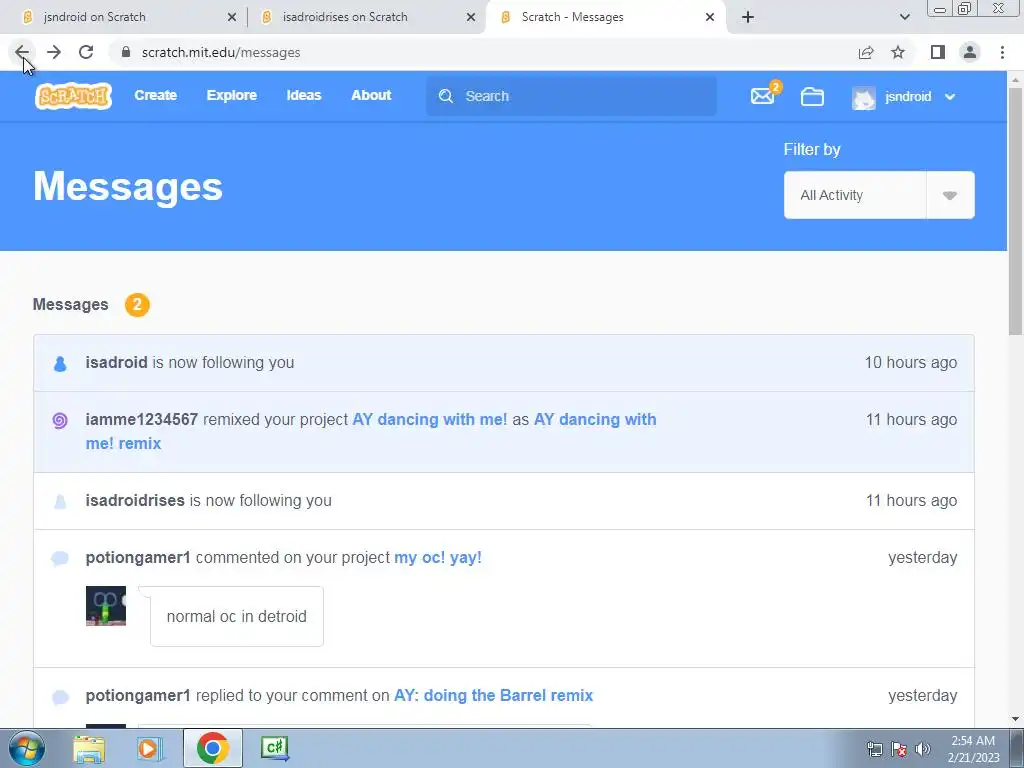Click the Scratch search field
This screenshot has height=768, width=1024.
point(571,96)
